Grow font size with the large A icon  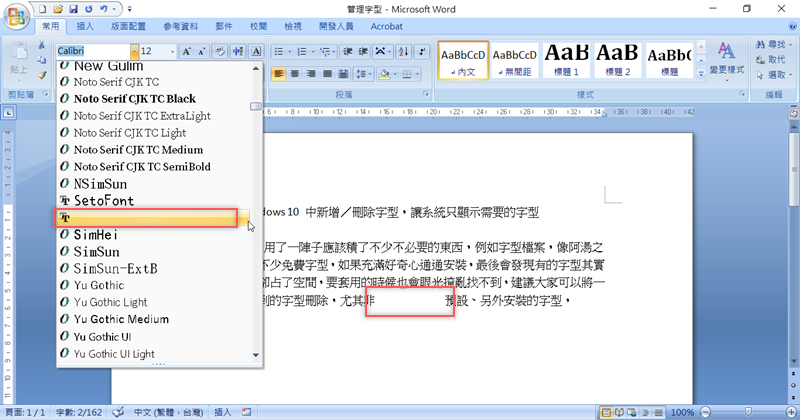point(187,51)
